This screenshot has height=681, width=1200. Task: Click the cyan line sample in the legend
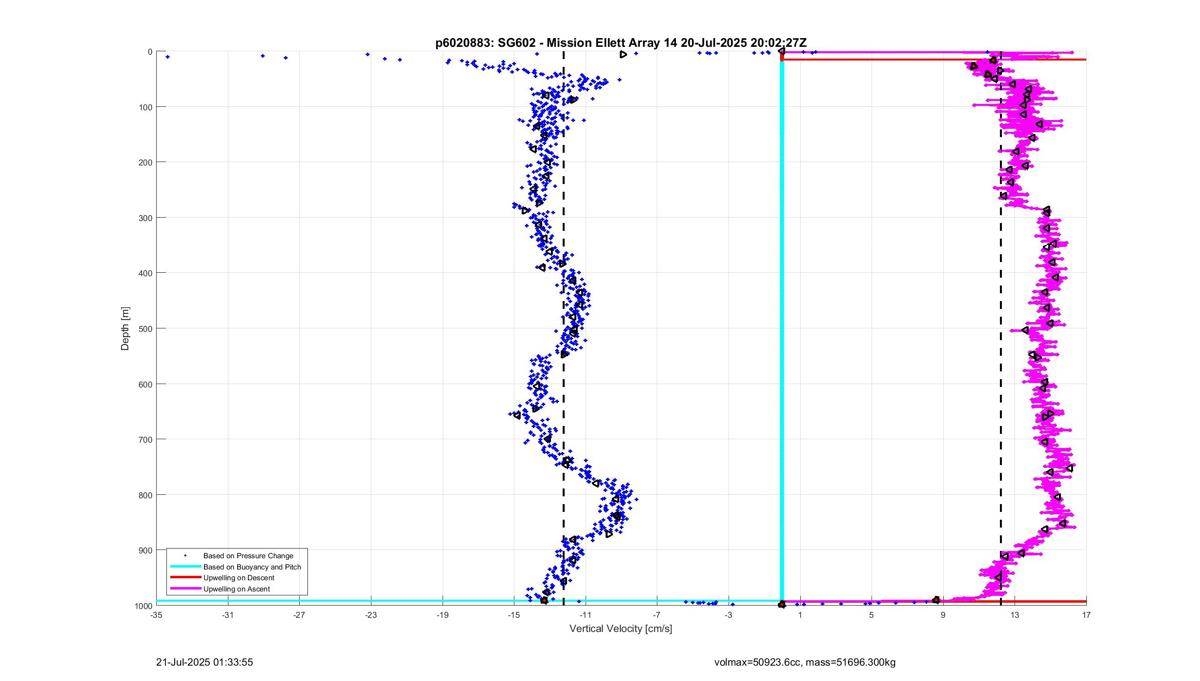pyautogui.click(x=185, y=566)
